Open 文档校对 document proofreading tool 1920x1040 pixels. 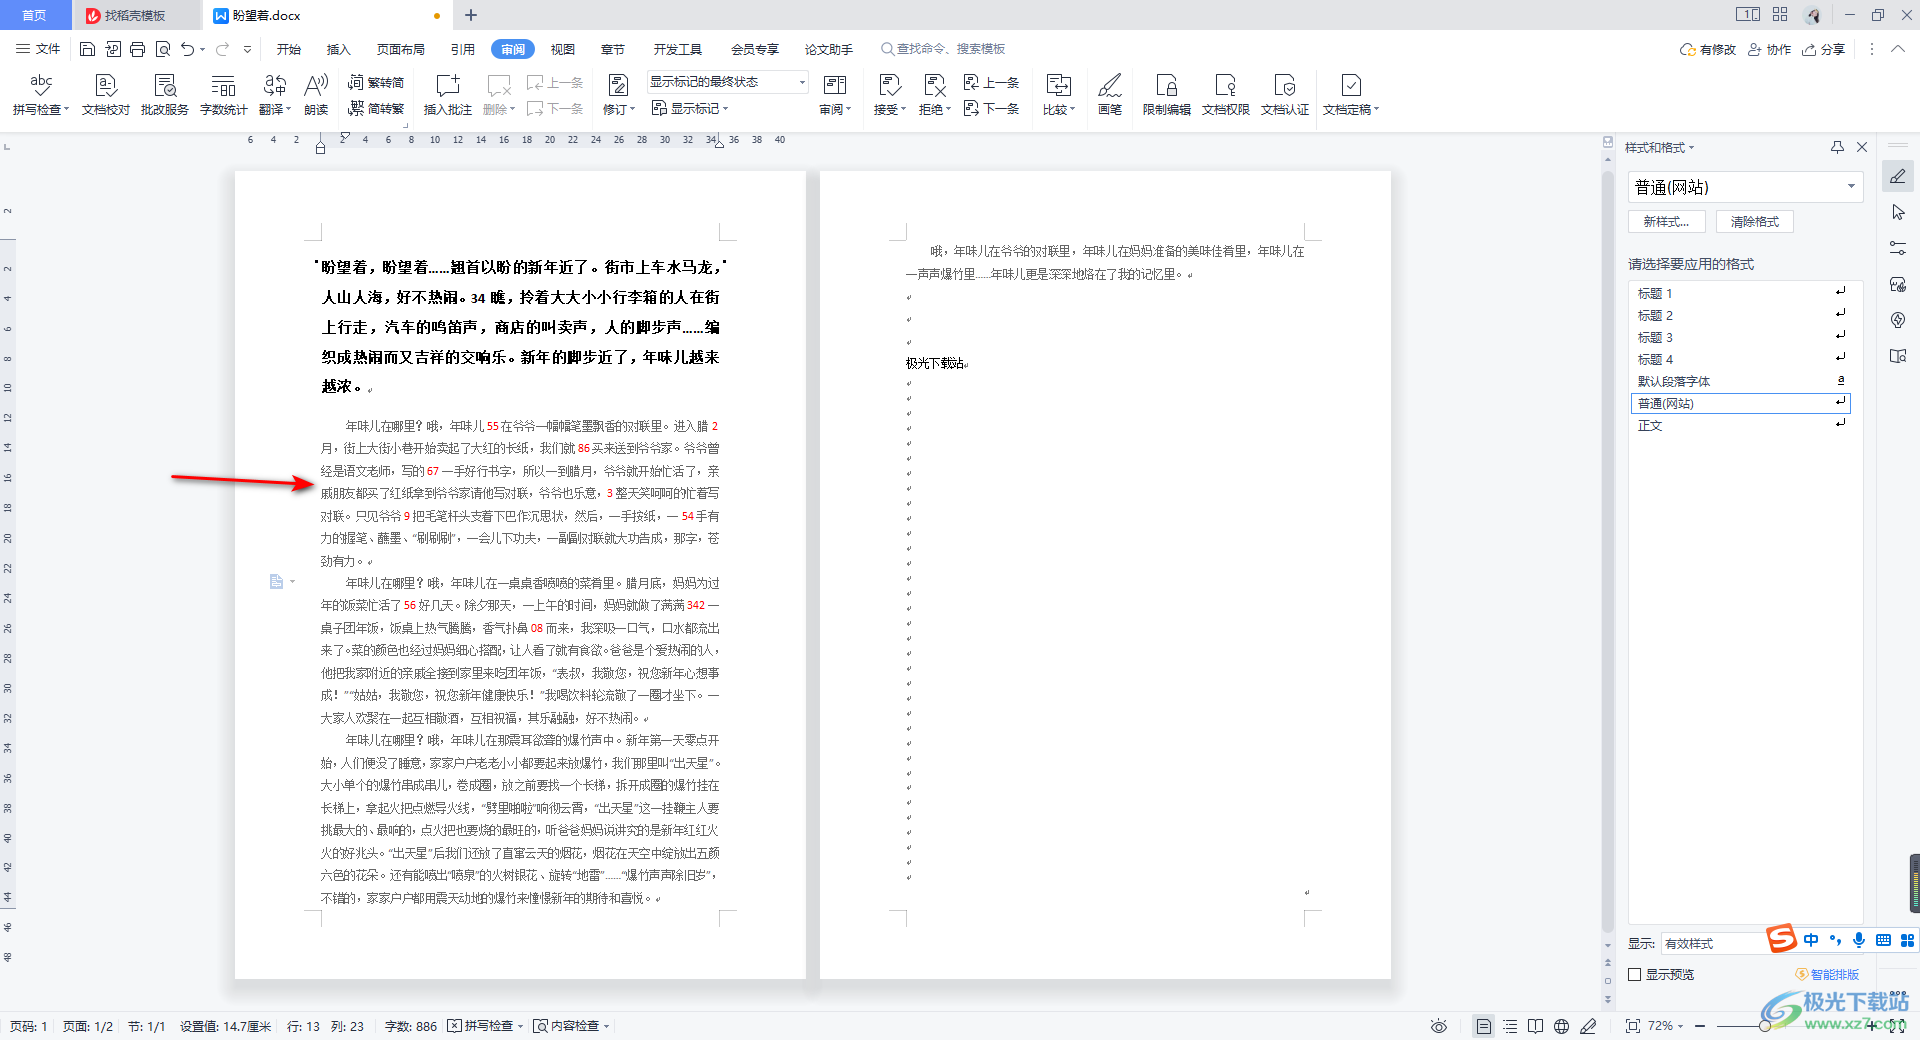click(x=106, y=95)
